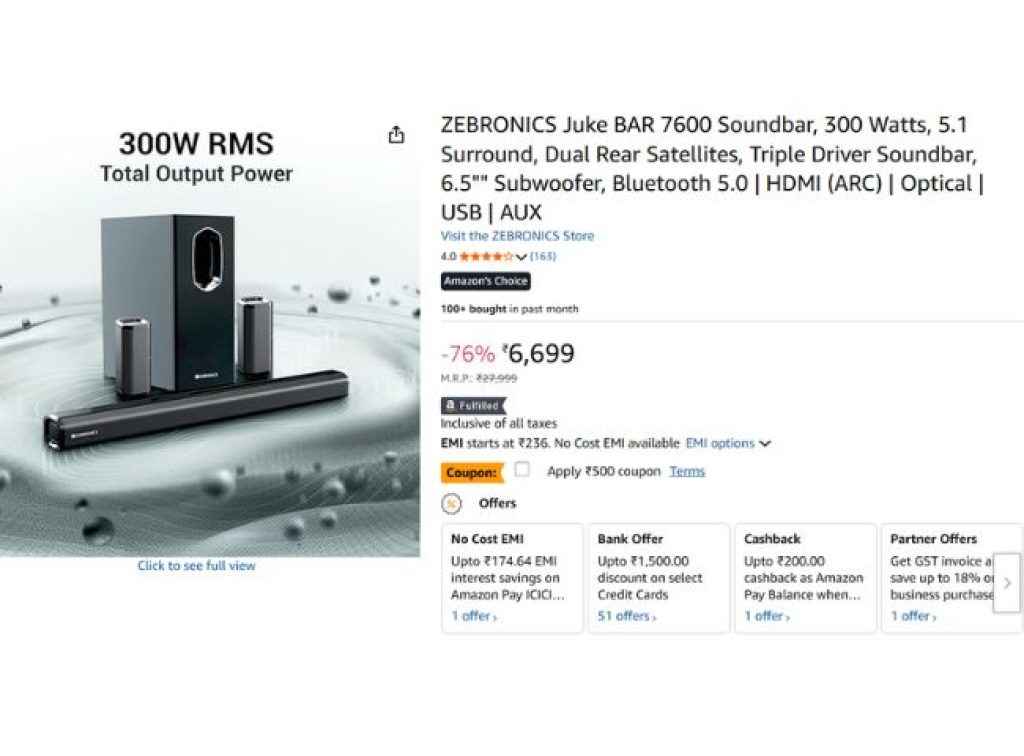Expand the 51 offers bank offer link
This screenshot has width=1024, height=756.
(627, 616)
